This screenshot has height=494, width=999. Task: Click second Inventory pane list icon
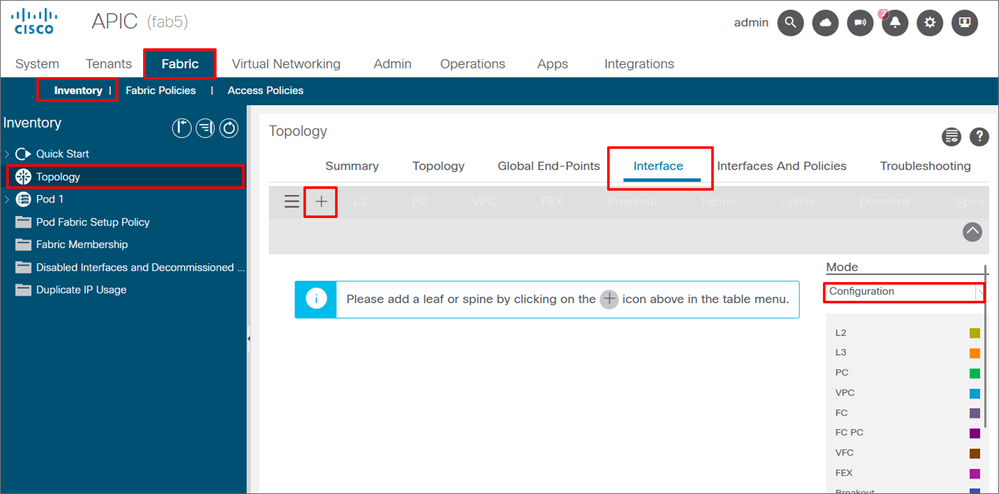[x=205, y=129]
